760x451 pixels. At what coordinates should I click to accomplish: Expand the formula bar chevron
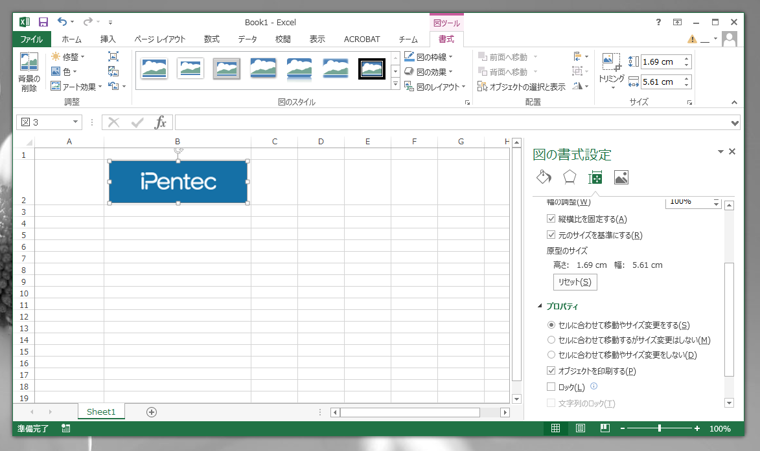pos(735,123)
